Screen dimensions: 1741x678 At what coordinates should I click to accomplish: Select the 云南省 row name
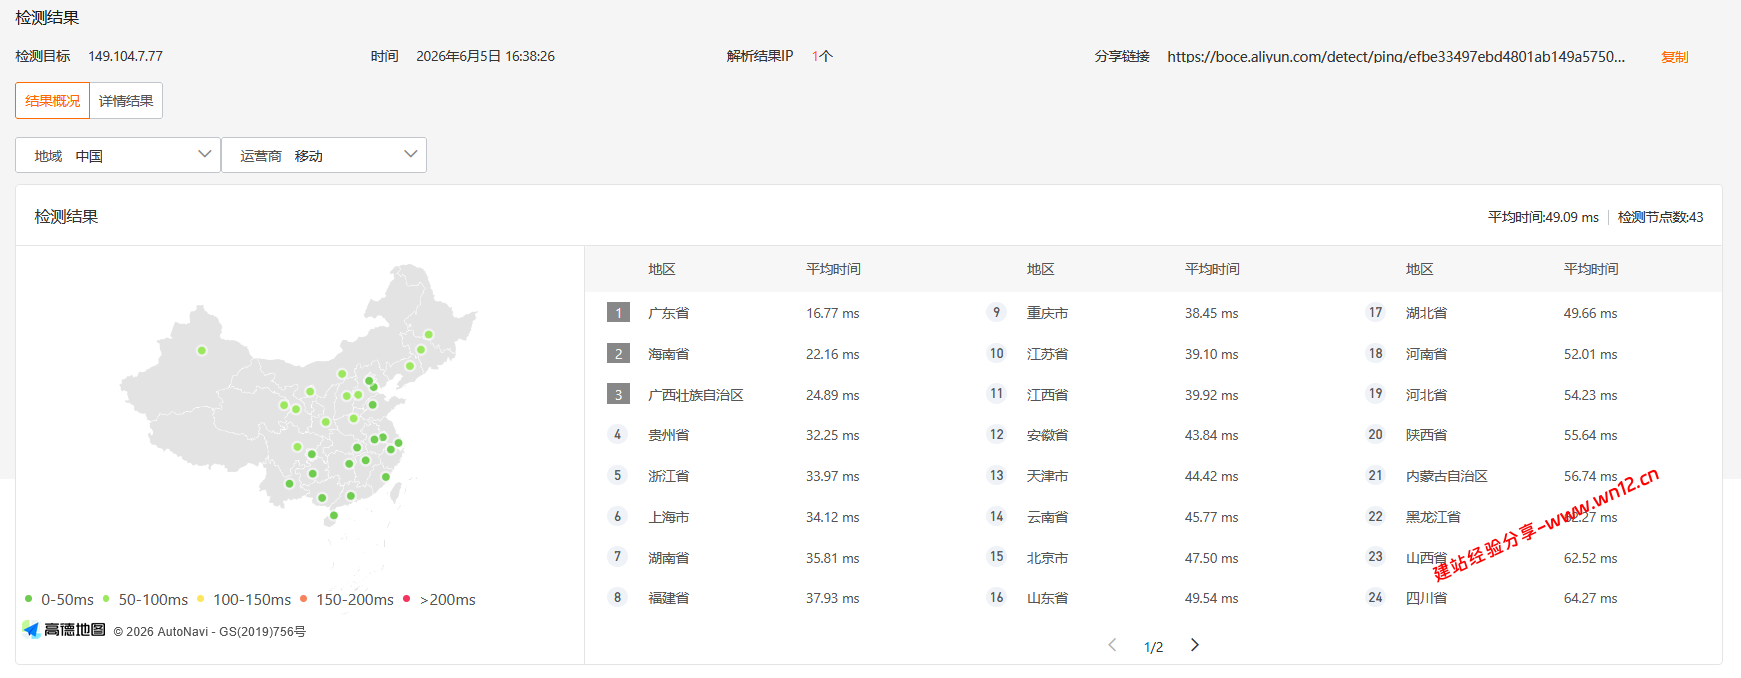1047,517
